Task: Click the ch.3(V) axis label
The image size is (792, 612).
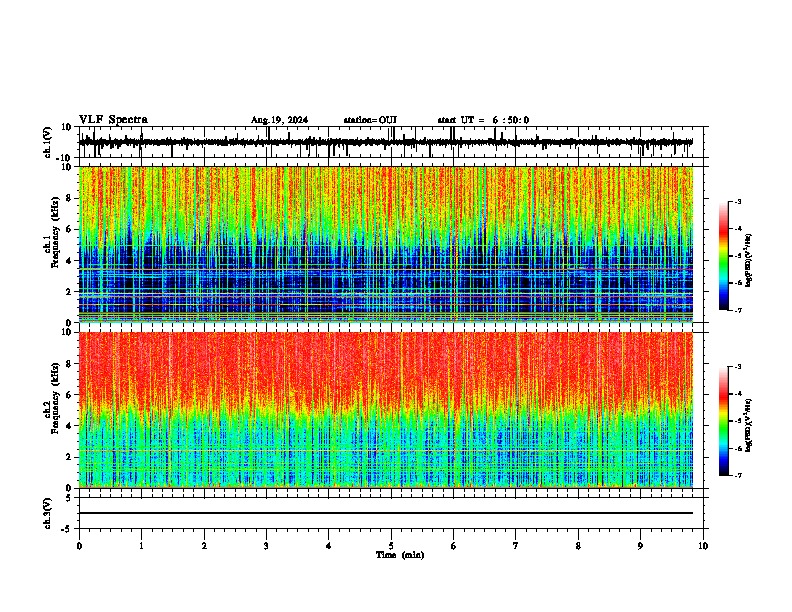Action: pos(48,513)
